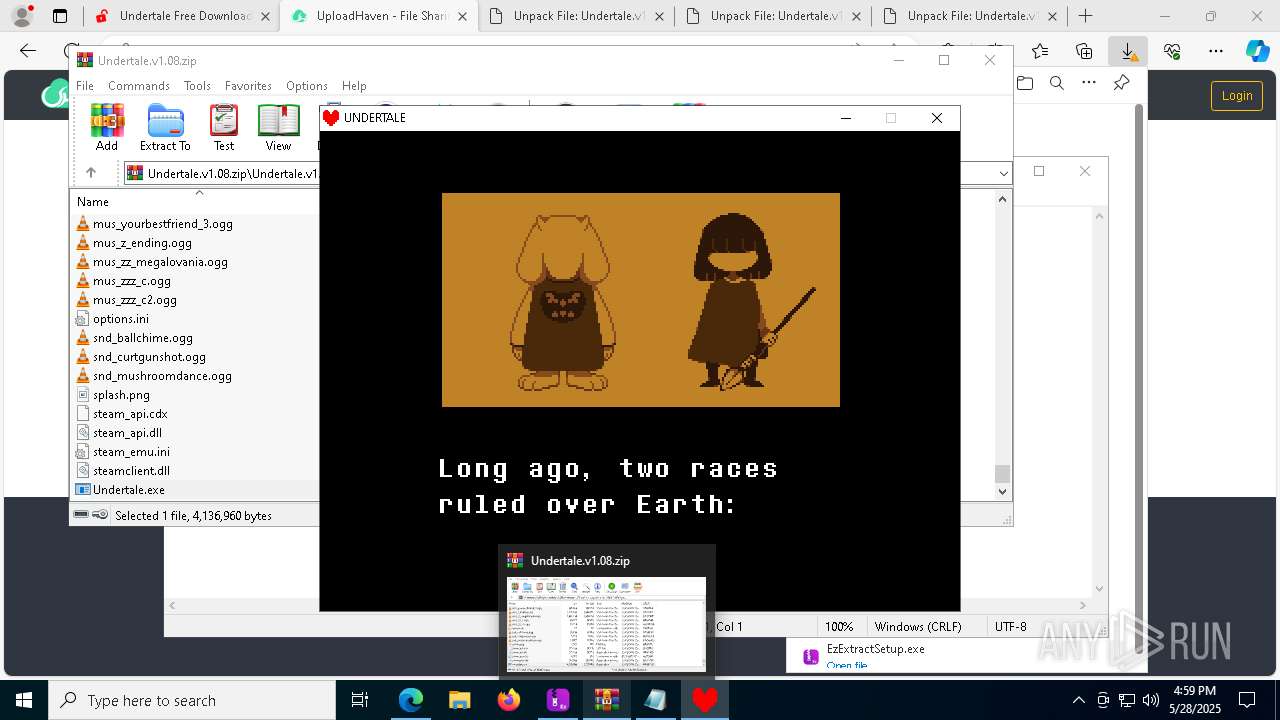Show hidden system tray icons
This screenshot has width=1280, height=720.
click(x=1078, y=700)
